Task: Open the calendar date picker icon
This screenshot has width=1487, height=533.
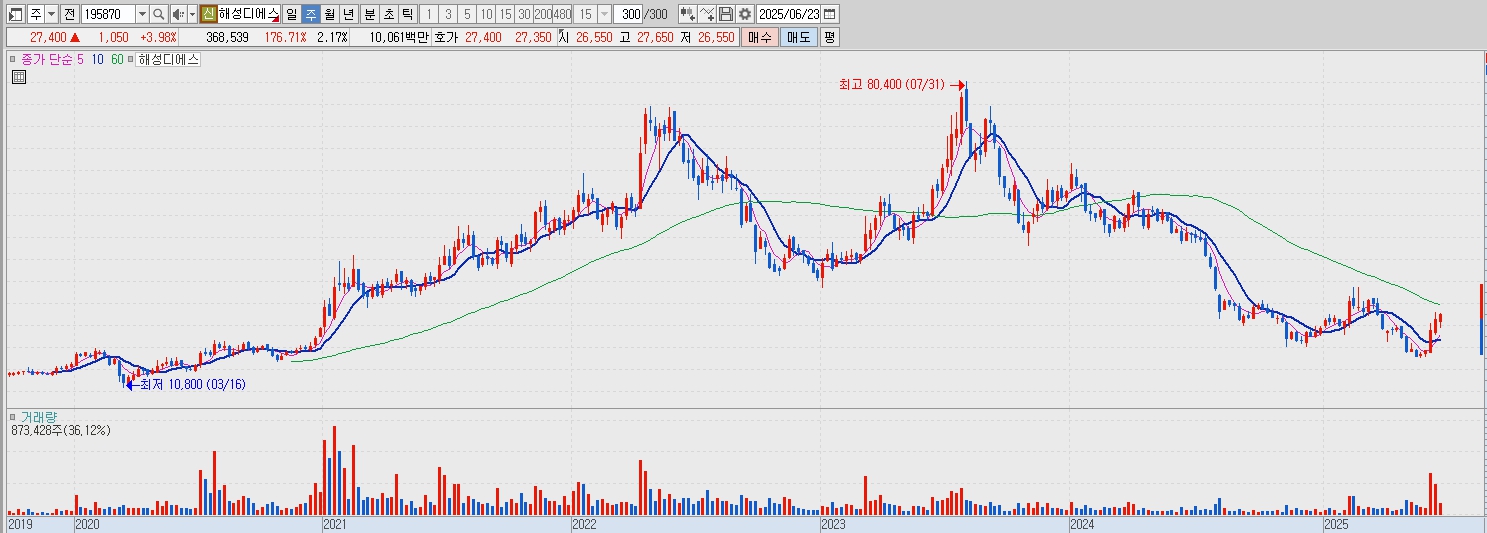Action: pyautogui.click(x=830, y=14)
